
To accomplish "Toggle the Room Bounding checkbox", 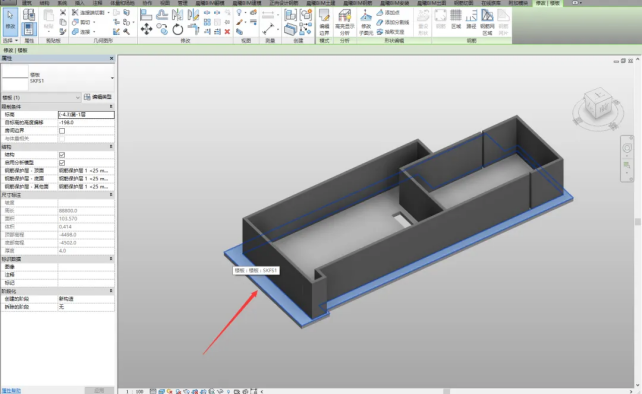I will (x=62, y=131).
